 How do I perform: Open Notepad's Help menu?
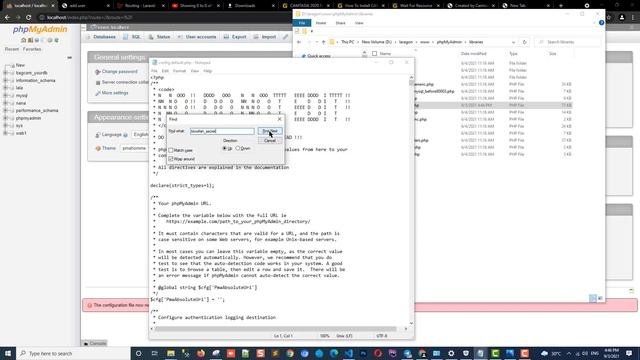point(208,71)
